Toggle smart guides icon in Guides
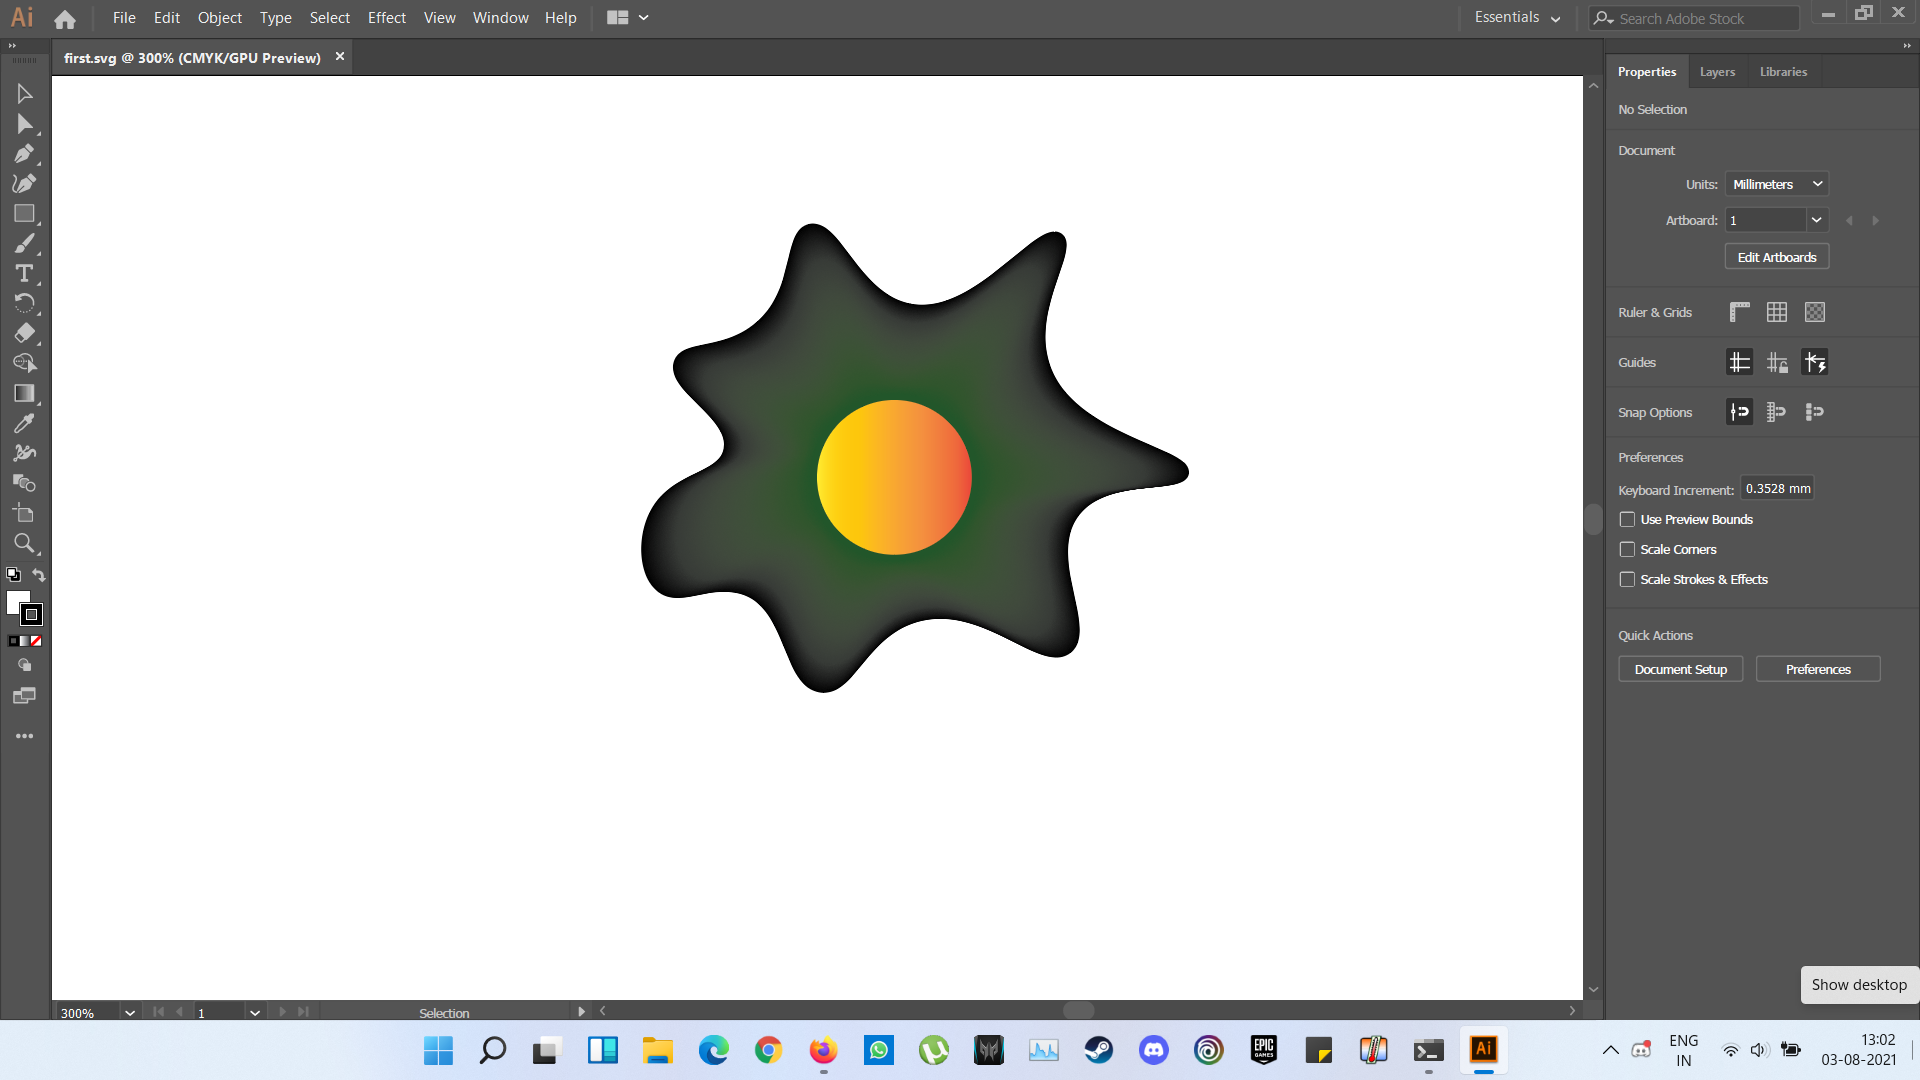This screenshot has width=1920, height=1080. 1815,362
